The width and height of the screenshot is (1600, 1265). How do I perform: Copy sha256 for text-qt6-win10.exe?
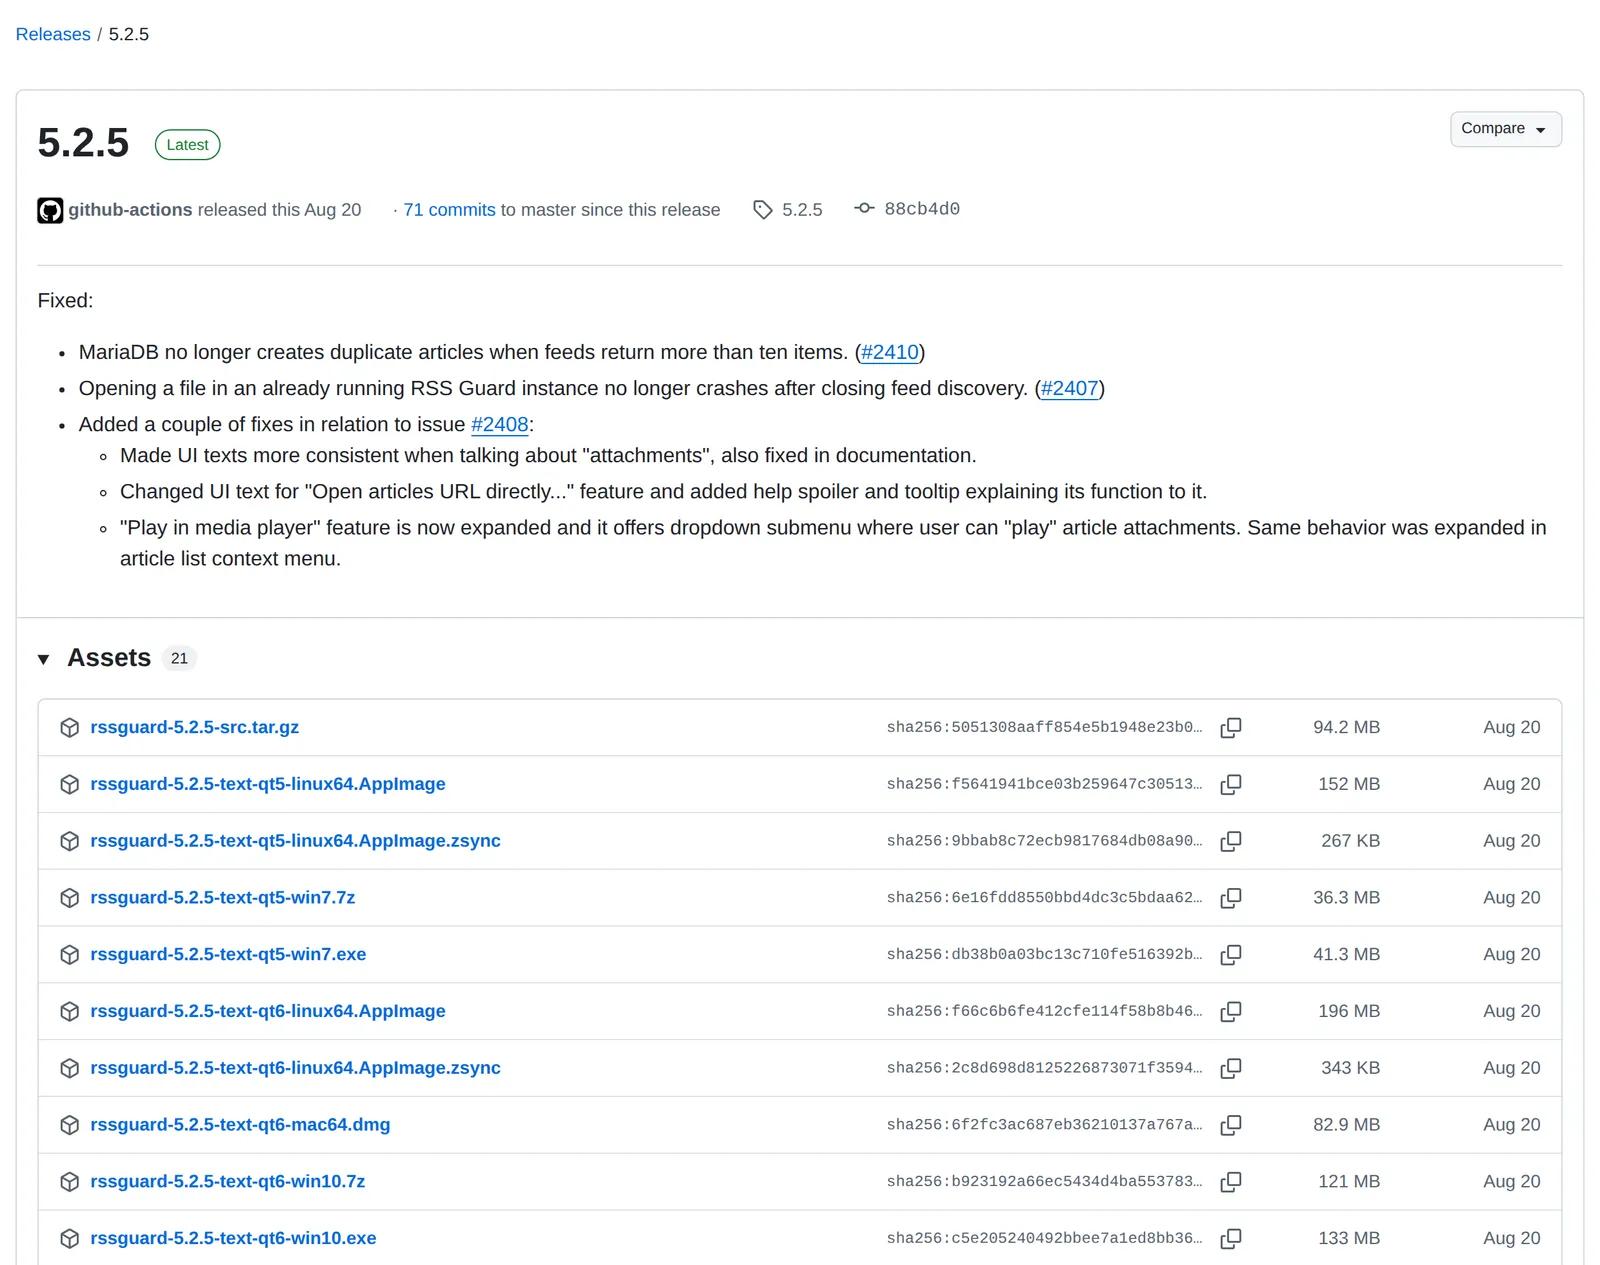1231,1239
